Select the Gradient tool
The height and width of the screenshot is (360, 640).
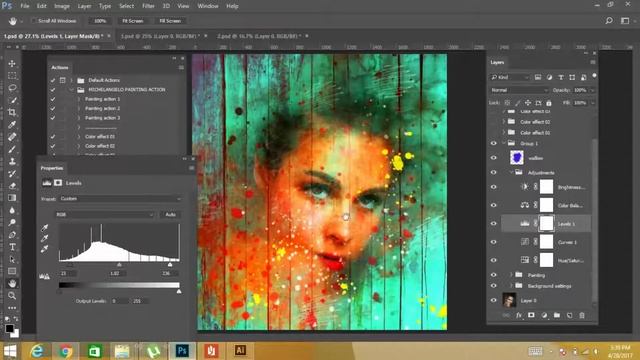12,198
